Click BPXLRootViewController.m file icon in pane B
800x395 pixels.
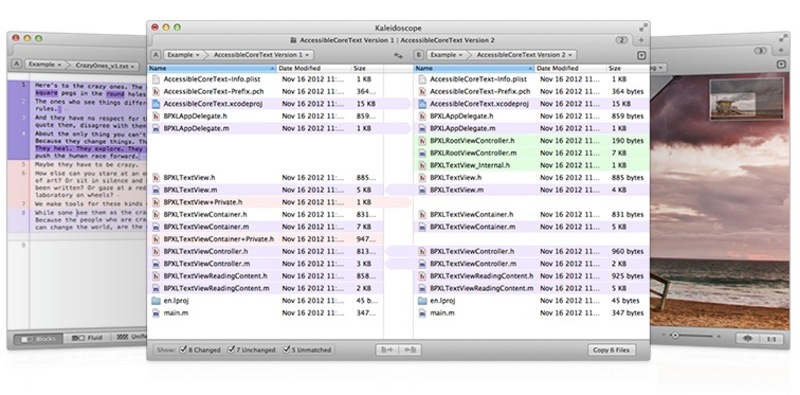click(x=422, y=153)
